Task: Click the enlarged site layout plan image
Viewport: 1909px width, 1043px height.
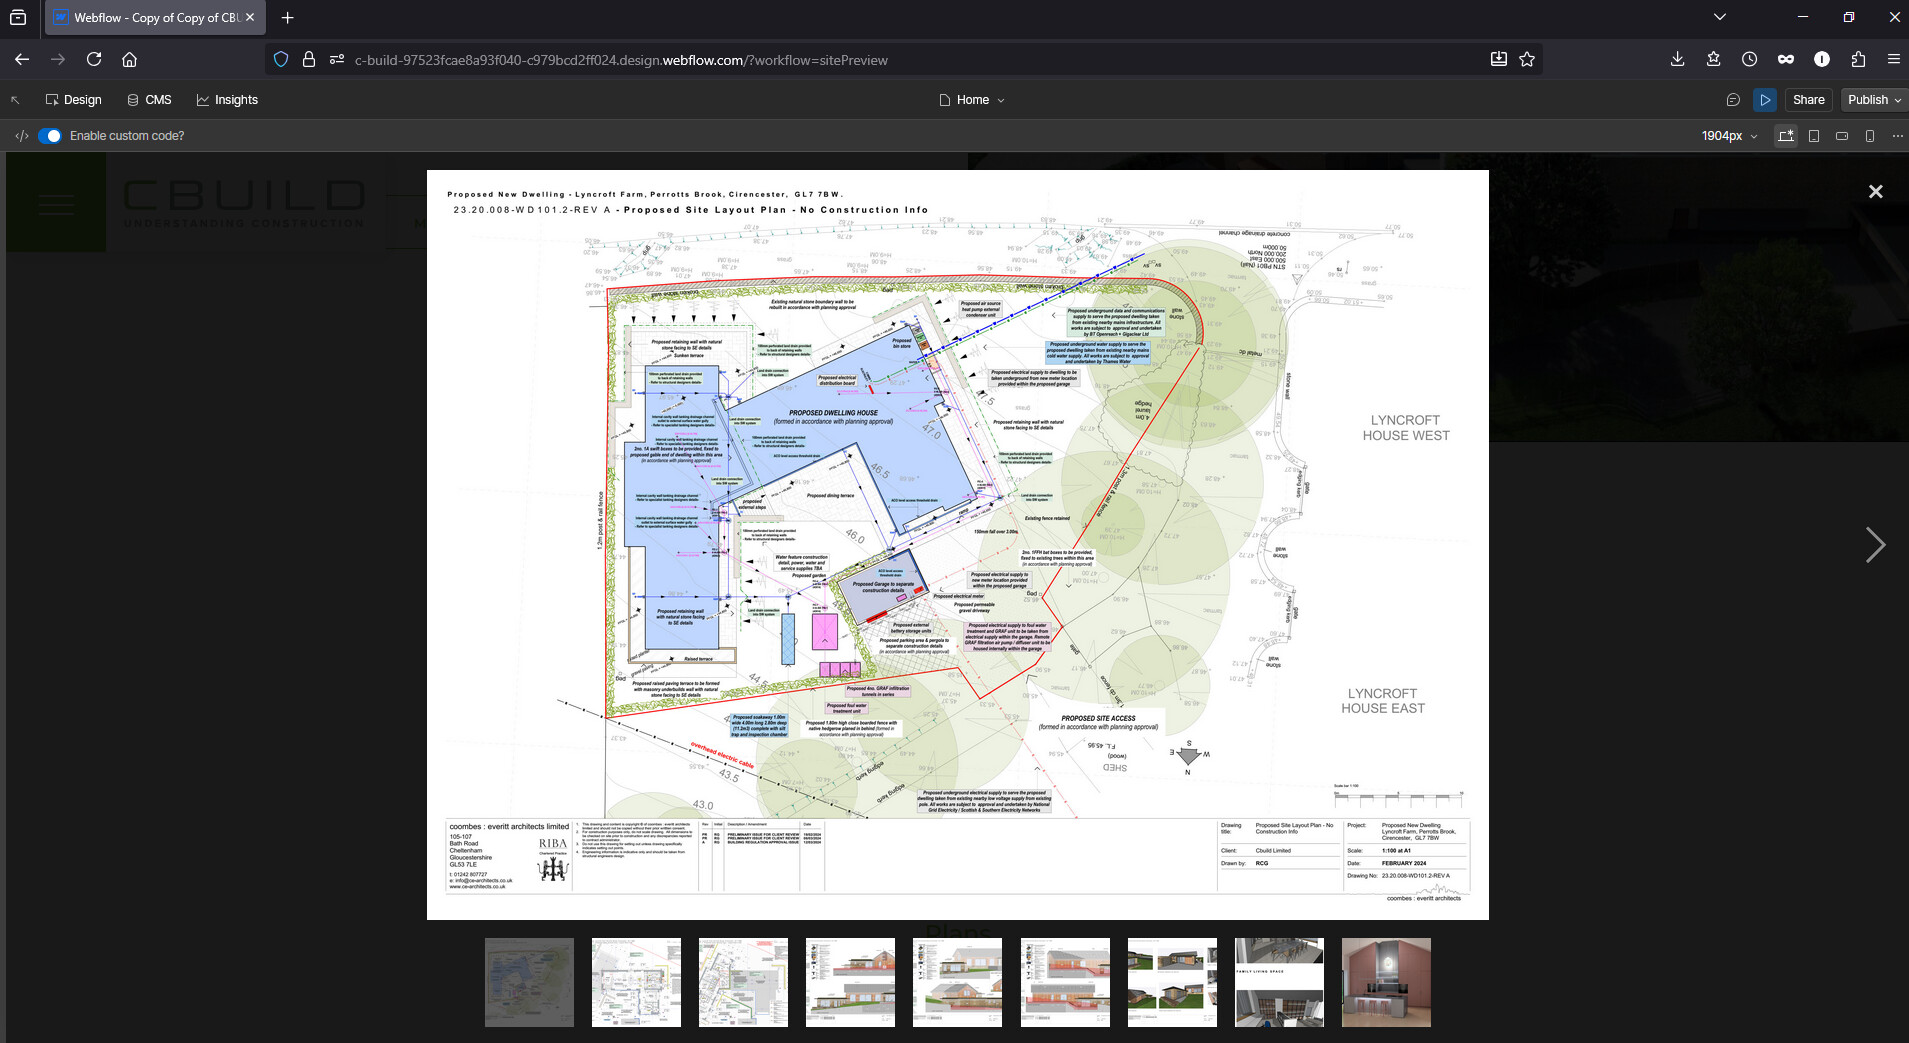Action: coord(958,545)
